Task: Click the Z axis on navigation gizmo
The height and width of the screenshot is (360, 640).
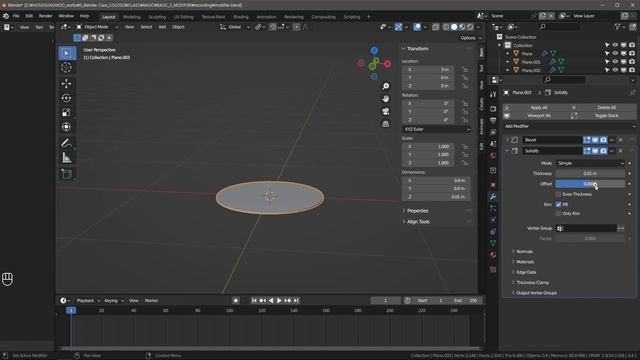Action: click(374, 50)
